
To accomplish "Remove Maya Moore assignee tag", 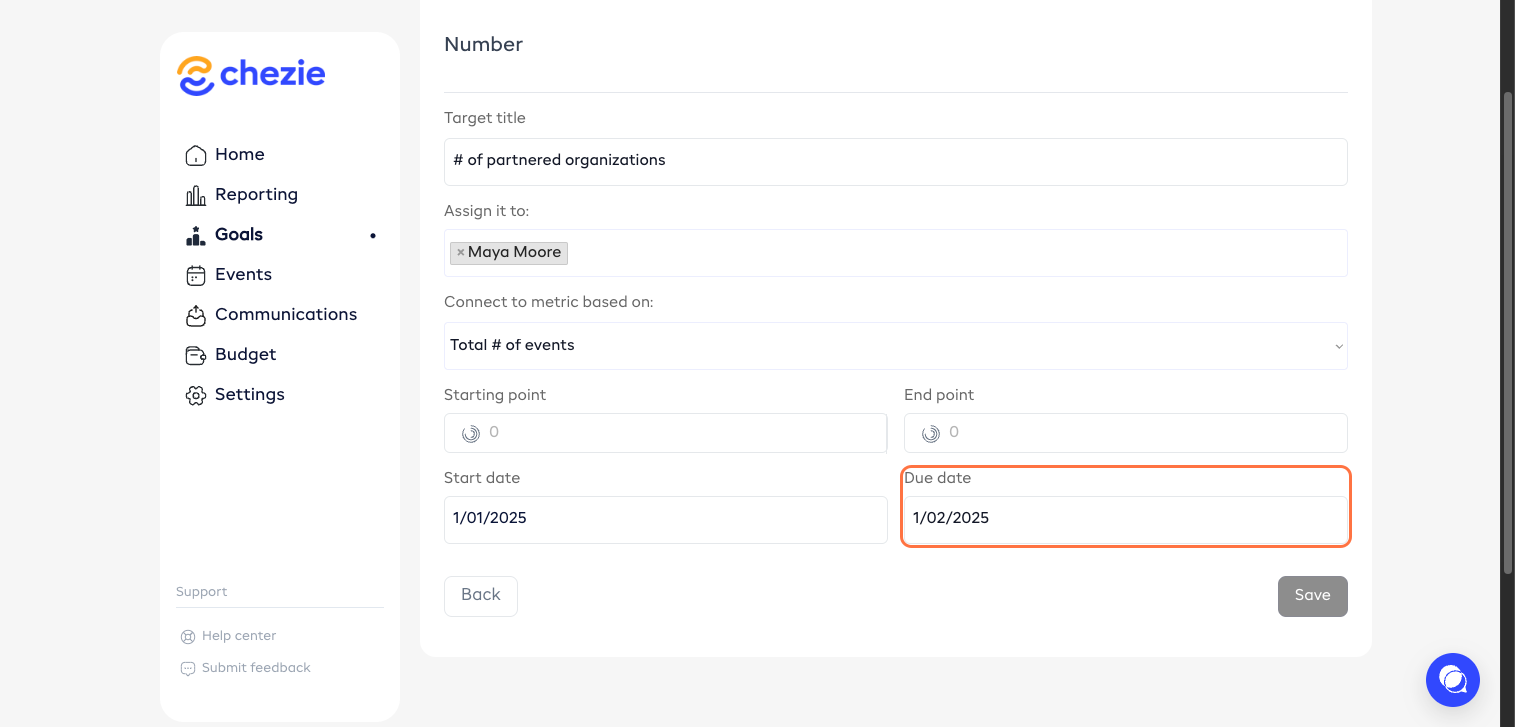I will coord(460,253).
